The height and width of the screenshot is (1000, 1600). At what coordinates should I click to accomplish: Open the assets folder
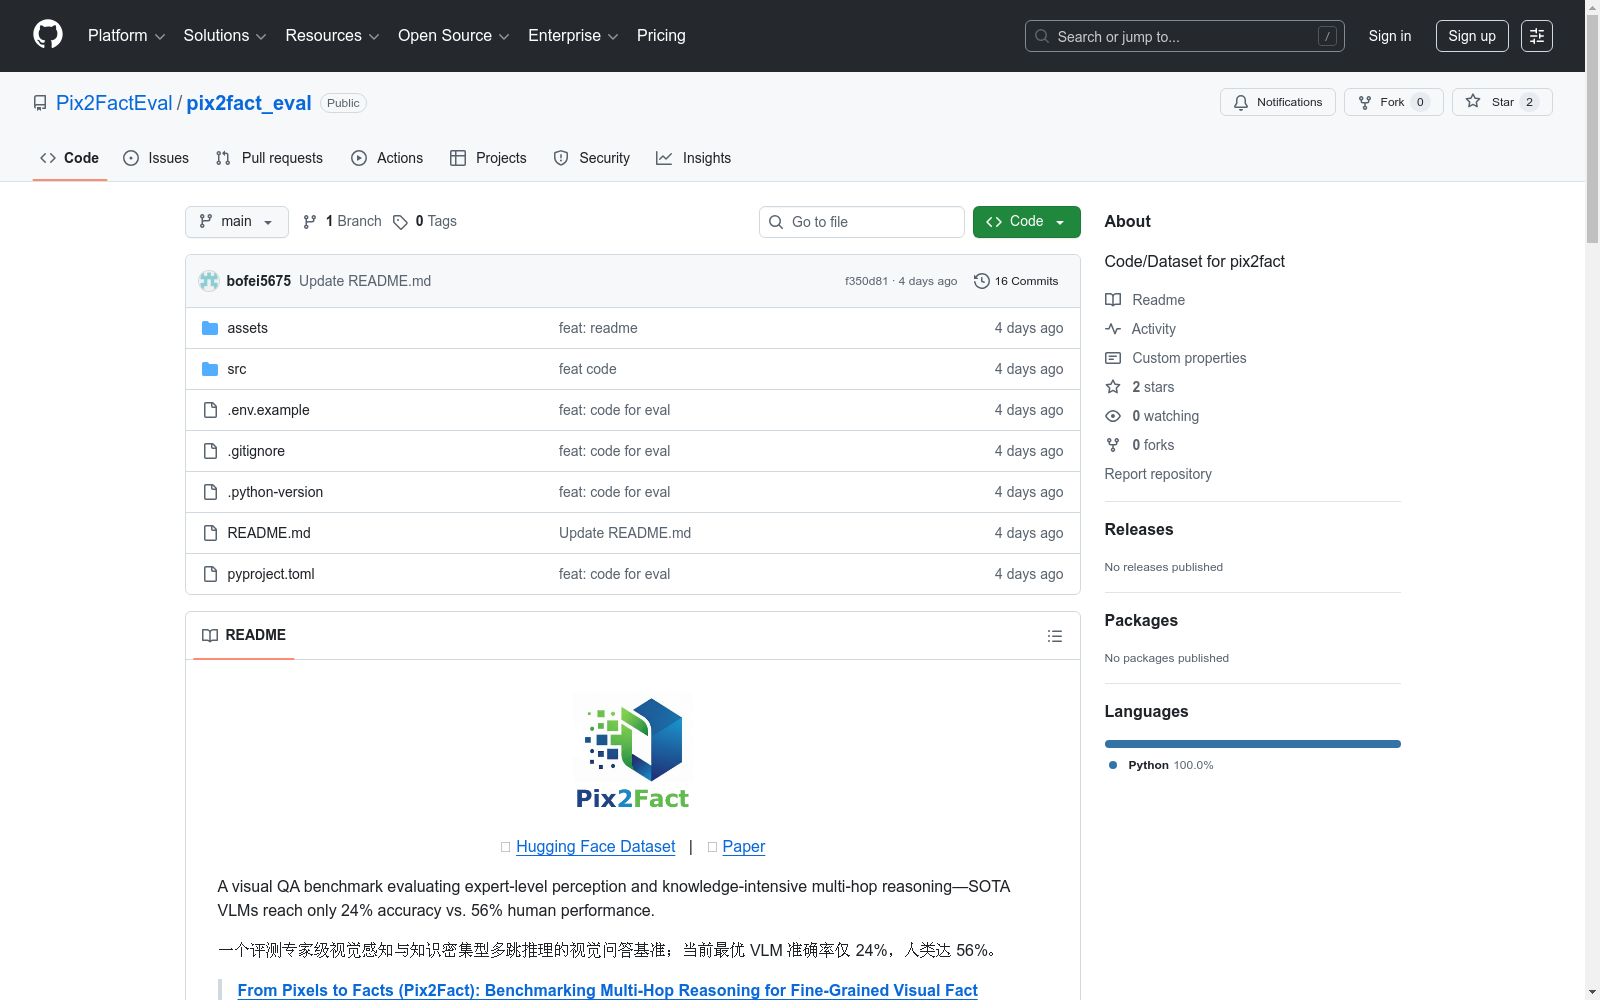(x=247, y=328)
